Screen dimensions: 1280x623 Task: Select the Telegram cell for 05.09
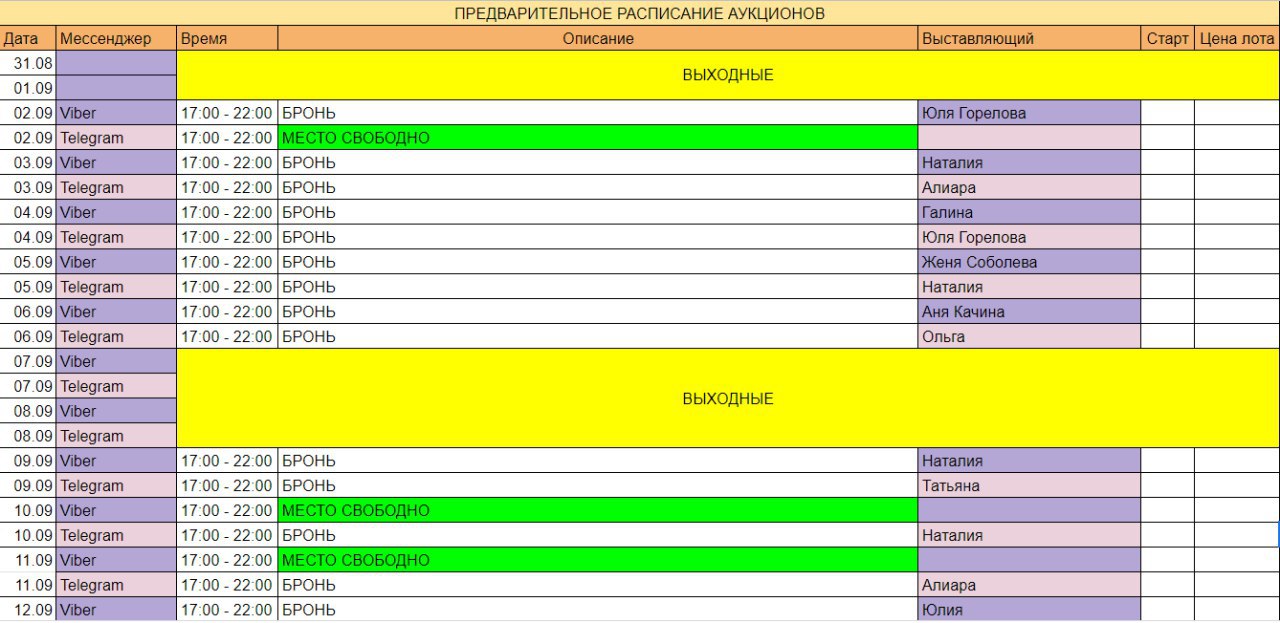[x=116, y=287]
